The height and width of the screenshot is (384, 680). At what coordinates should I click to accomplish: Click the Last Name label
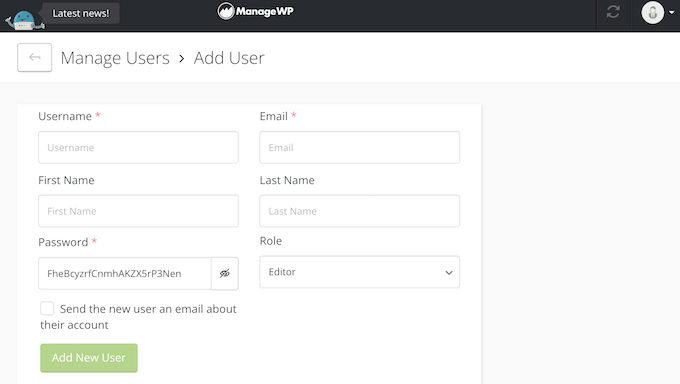[287, 180]
